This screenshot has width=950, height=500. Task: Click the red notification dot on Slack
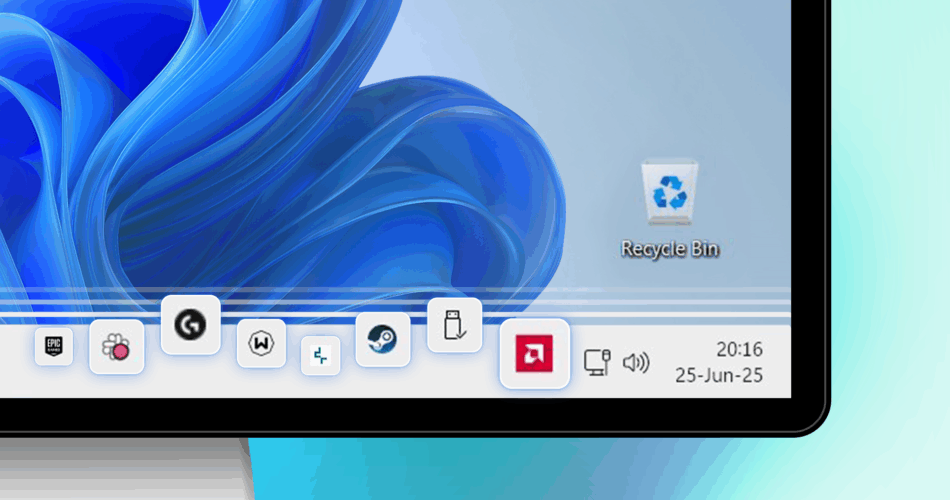point(121,351)
